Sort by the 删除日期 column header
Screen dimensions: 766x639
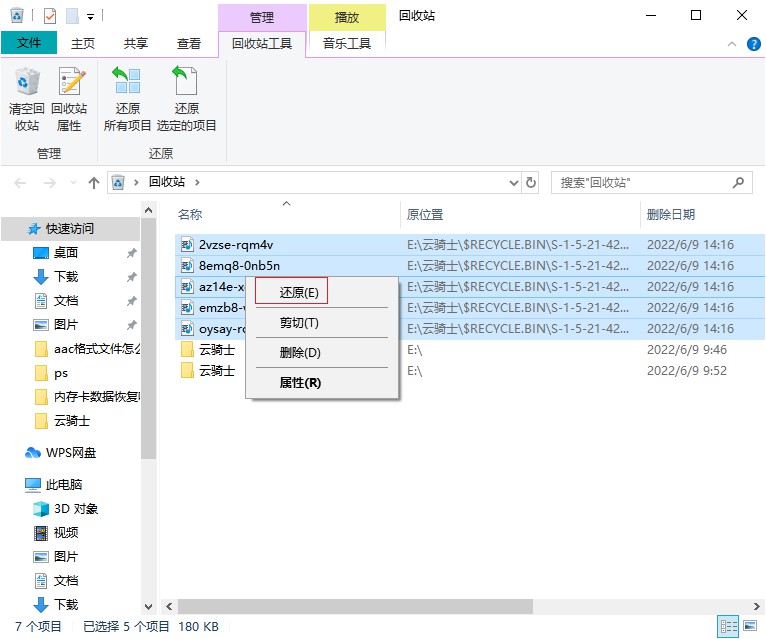(x=670, y=214)
